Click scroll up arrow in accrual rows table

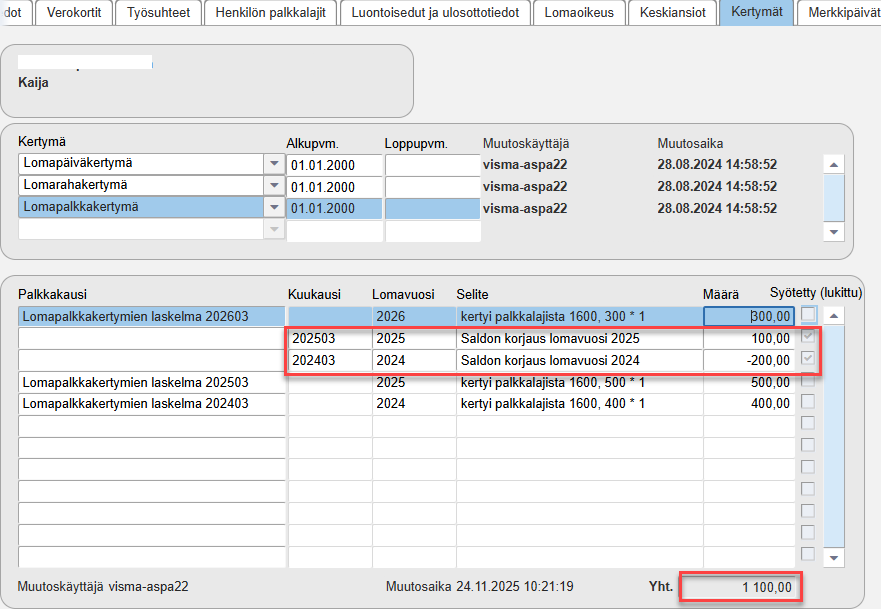coord(834,316)
